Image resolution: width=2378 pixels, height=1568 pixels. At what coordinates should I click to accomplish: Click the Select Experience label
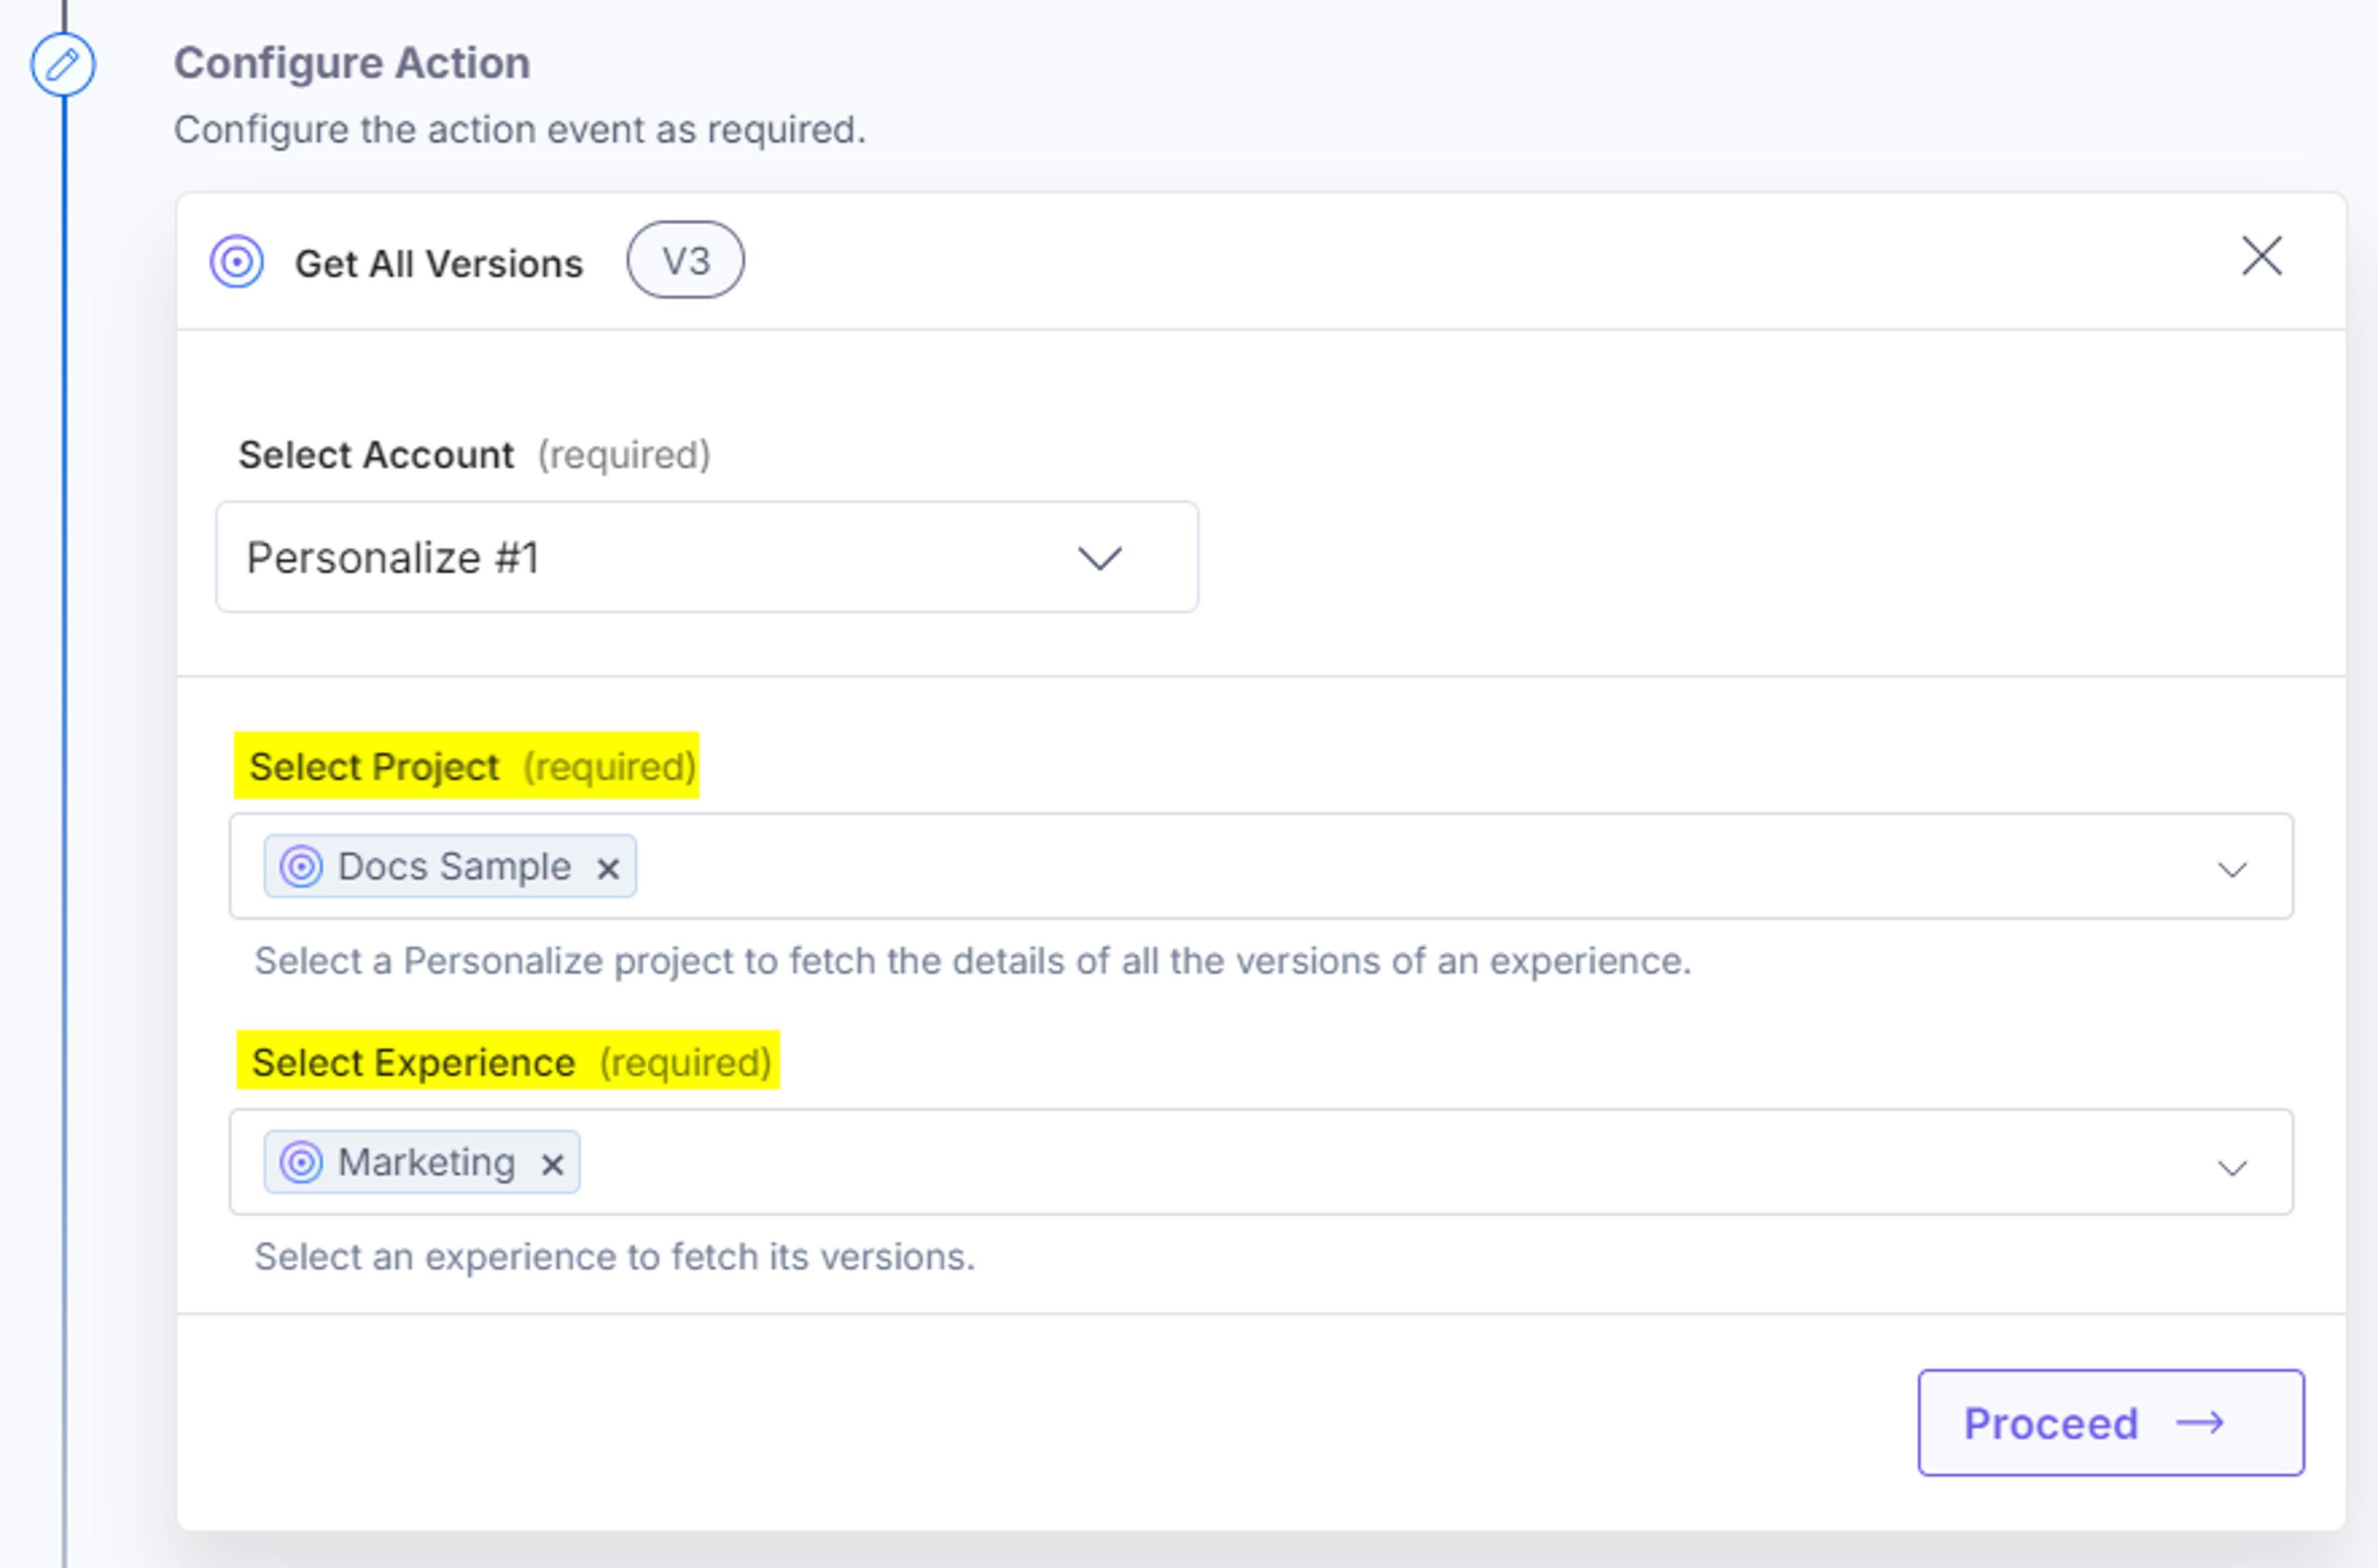[x=413, y=1062]
